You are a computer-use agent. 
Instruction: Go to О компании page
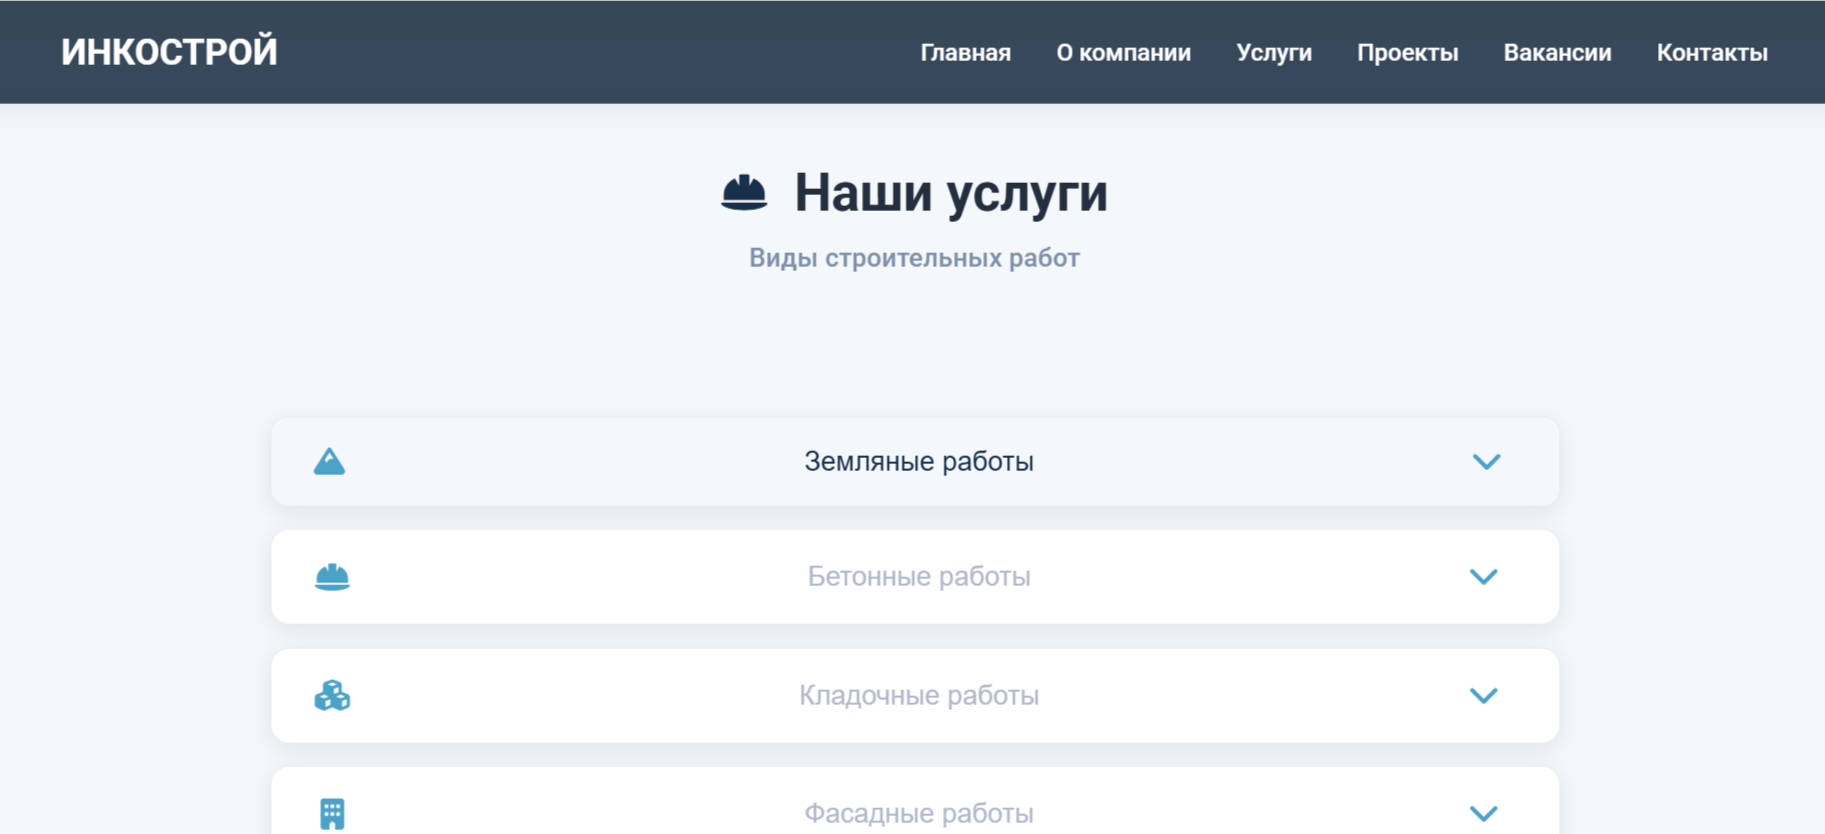(1123, 53)
